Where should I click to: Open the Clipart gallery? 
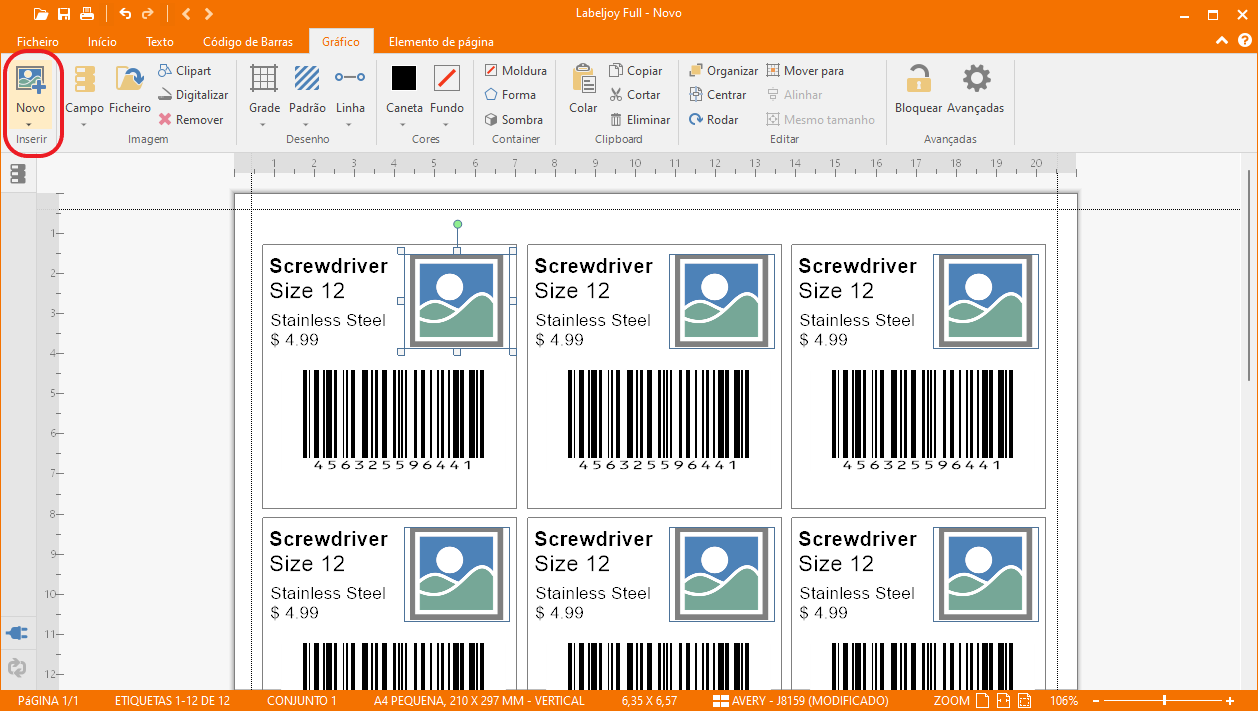click(184, 71)
